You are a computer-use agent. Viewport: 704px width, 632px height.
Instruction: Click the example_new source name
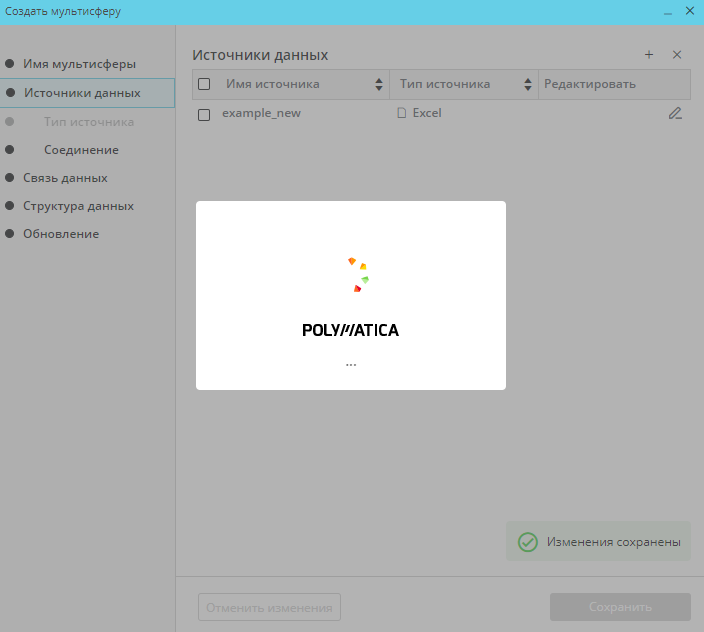(261, 113)
